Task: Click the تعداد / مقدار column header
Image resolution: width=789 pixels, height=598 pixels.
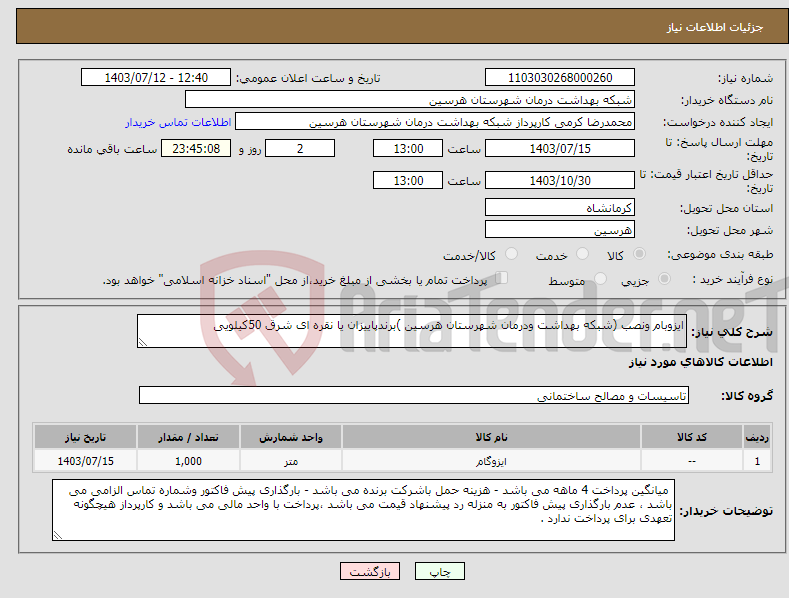Action: pyautogui.click(x=188, y=437)
